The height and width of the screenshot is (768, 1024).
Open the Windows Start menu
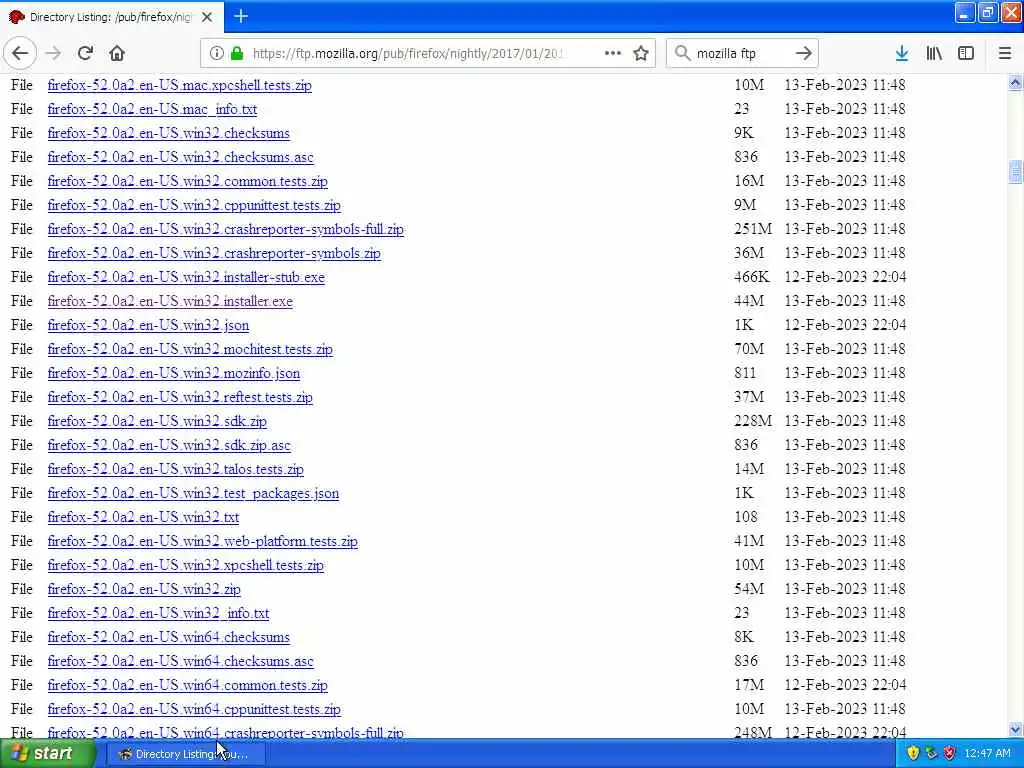47,753
